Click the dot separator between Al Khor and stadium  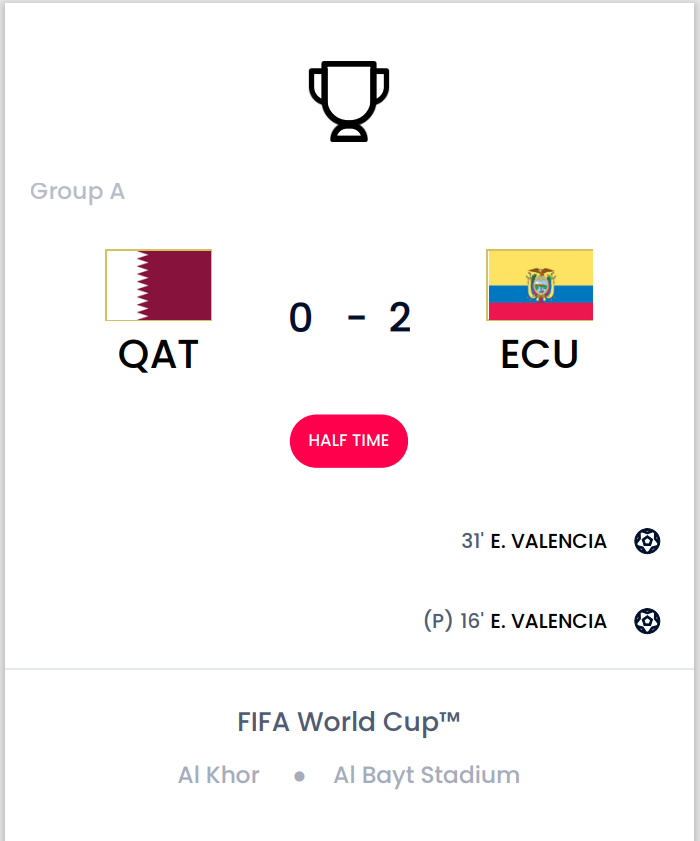(299, 776)
